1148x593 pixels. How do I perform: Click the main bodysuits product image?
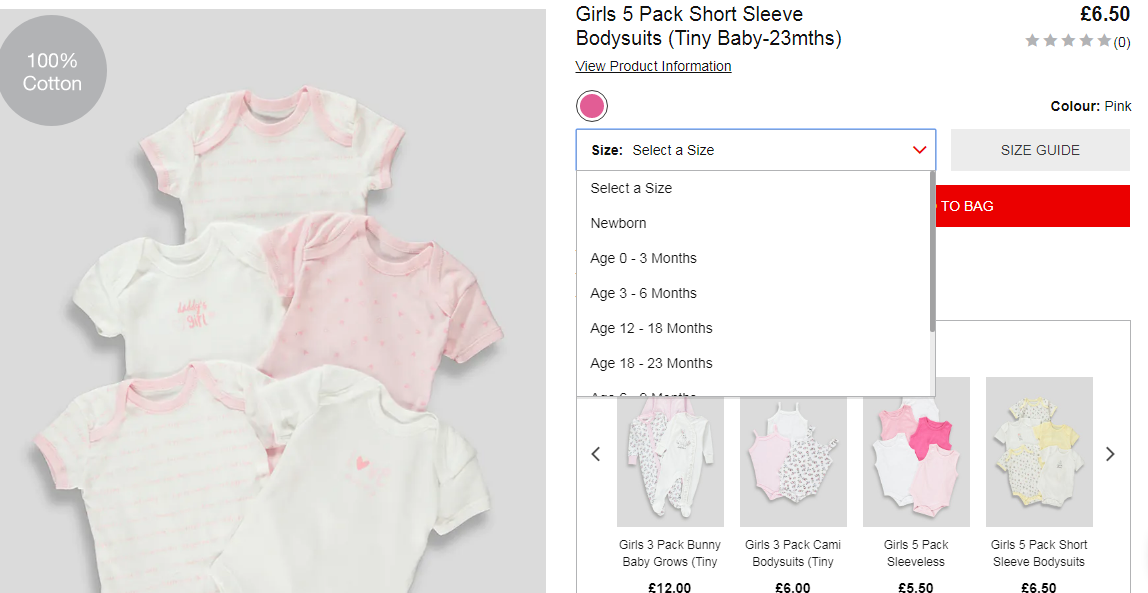point(272,301)
